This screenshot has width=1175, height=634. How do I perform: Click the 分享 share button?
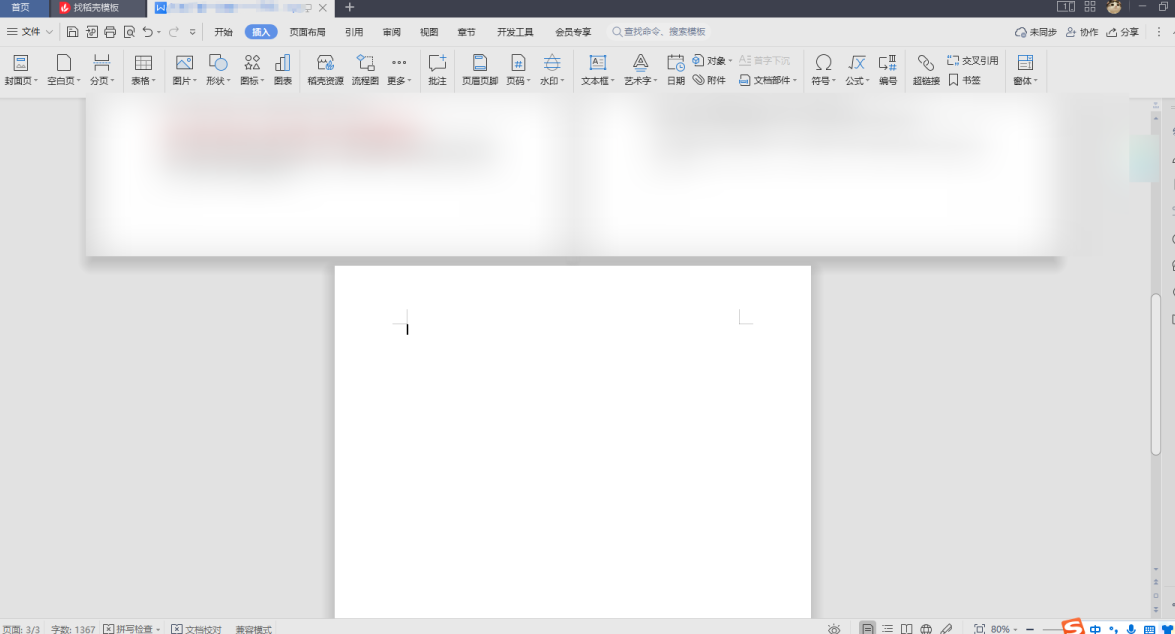[x=1122, y=32]
